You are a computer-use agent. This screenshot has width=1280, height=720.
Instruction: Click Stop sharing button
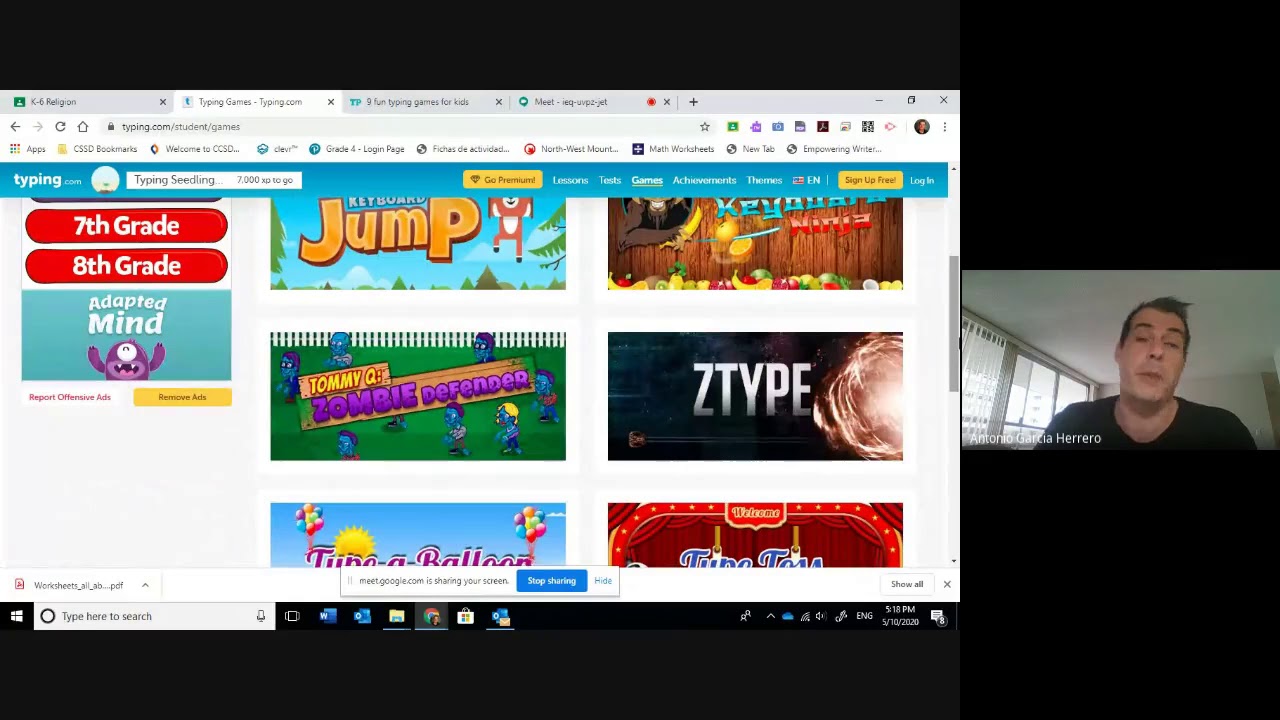click(552, 581)
